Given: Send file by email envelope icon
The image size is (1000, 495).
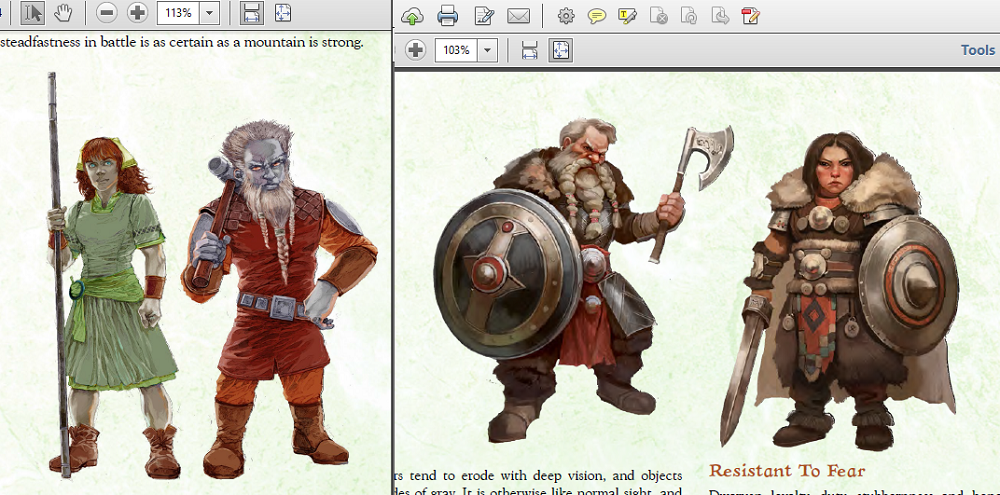Looking at the screenshot, I should pyautogui.click(x=519, y=16).
